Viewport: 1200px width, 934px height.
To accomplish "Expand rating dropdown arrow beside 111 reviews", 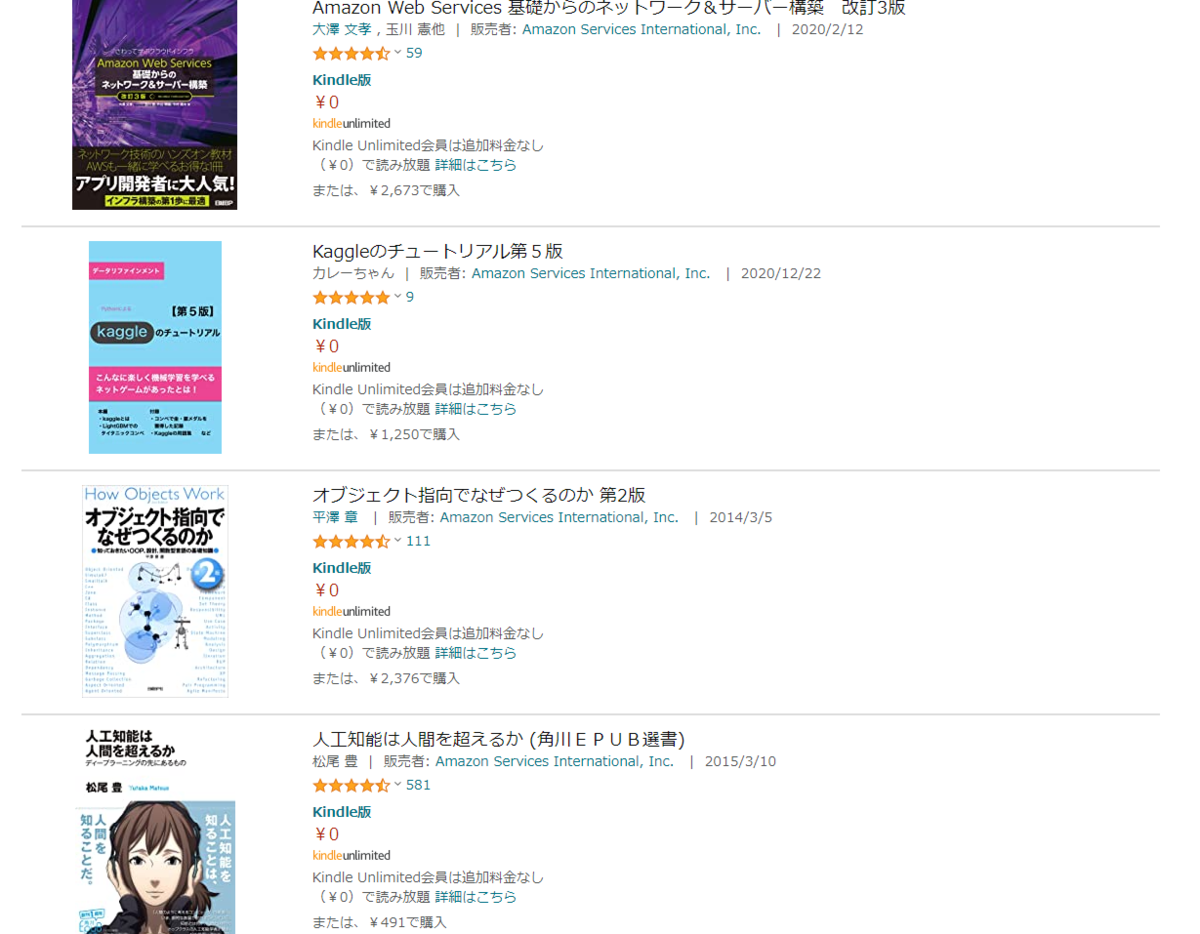I will [x=397, y=540].
